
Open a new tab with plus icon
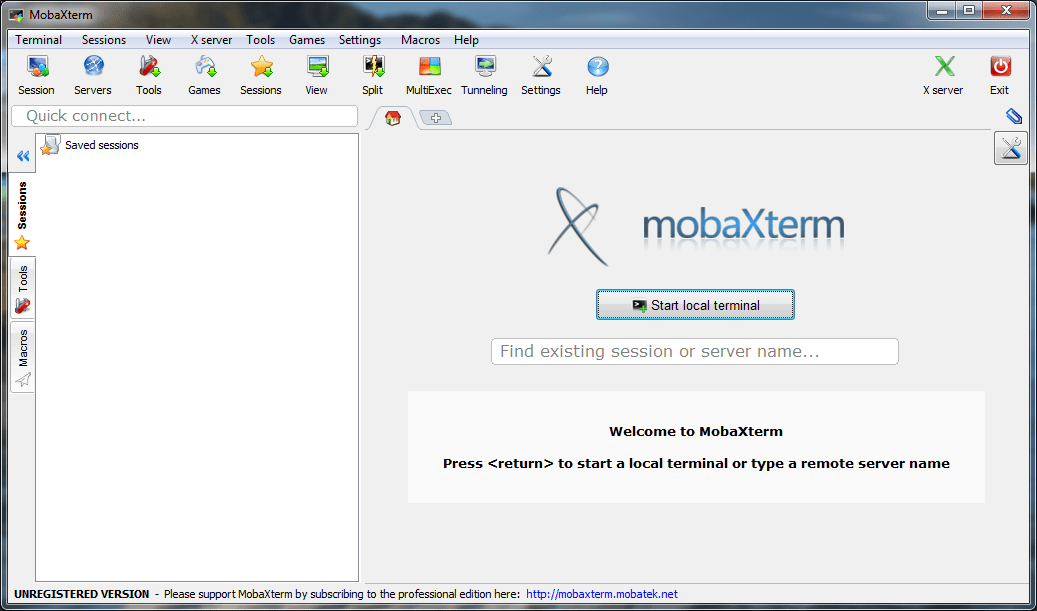[435, 118]
